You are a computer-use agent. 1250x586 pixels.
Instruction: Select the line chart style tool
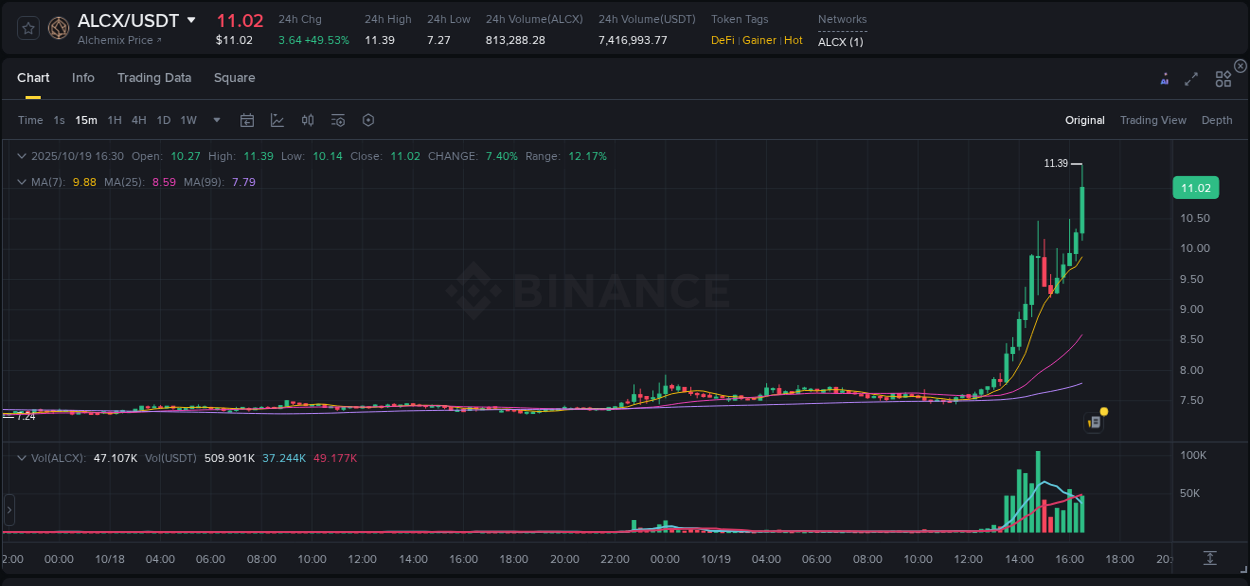277,119
